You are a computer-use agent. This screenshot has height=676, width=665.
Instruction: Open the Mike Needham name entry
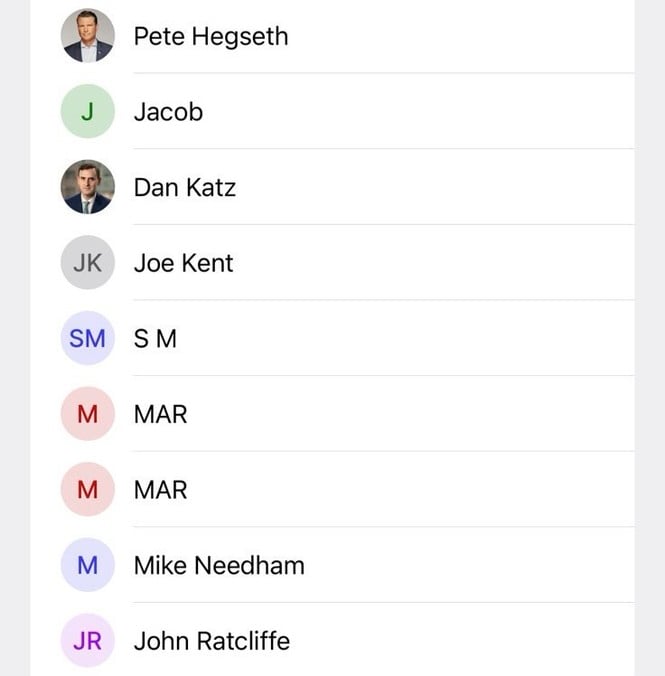pos(219,565)
